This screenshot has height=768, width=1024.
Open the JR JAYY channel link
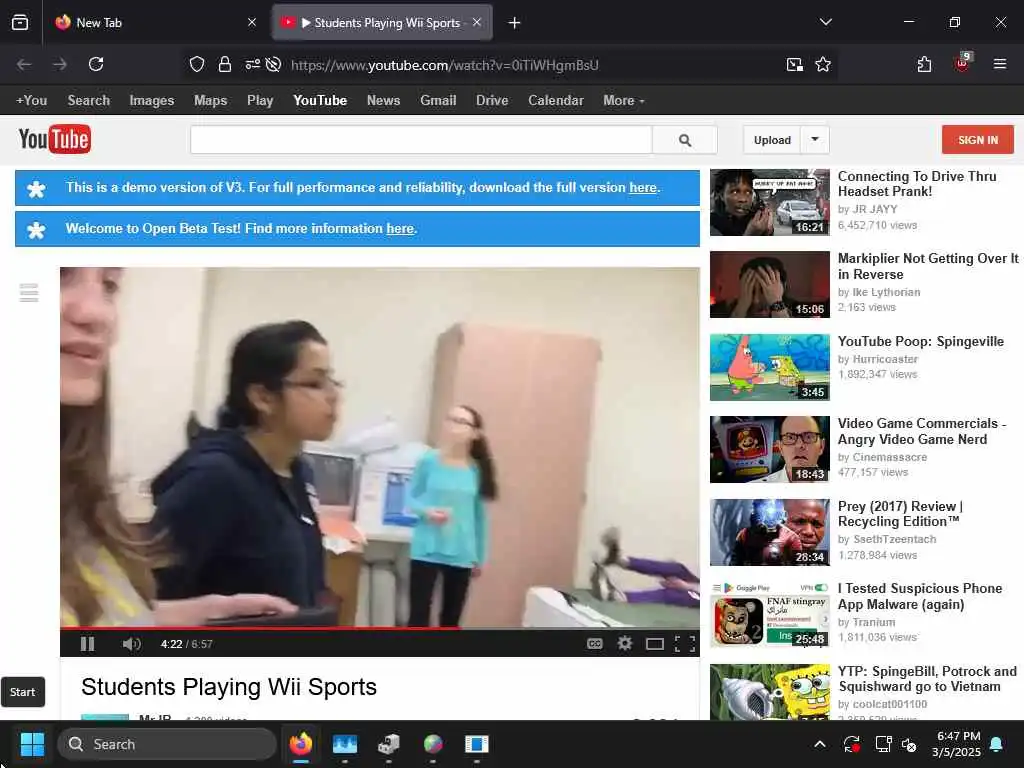coord(875,209)
